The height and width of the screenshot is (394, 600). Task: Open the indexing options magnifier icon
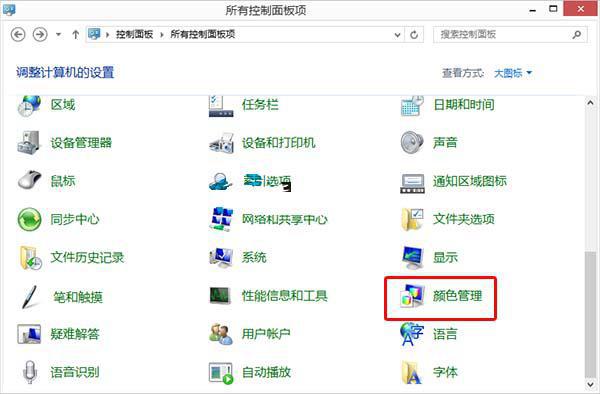[x=221, y=181]
